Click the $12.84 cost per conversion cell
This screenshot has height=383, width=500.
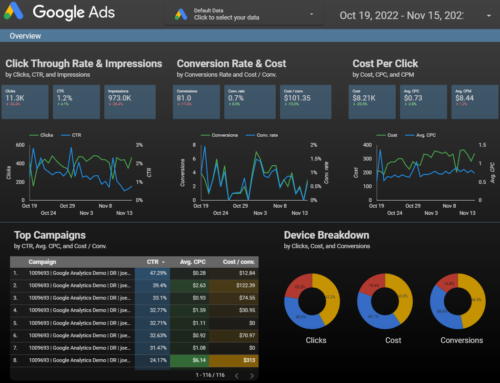[234, 273]
